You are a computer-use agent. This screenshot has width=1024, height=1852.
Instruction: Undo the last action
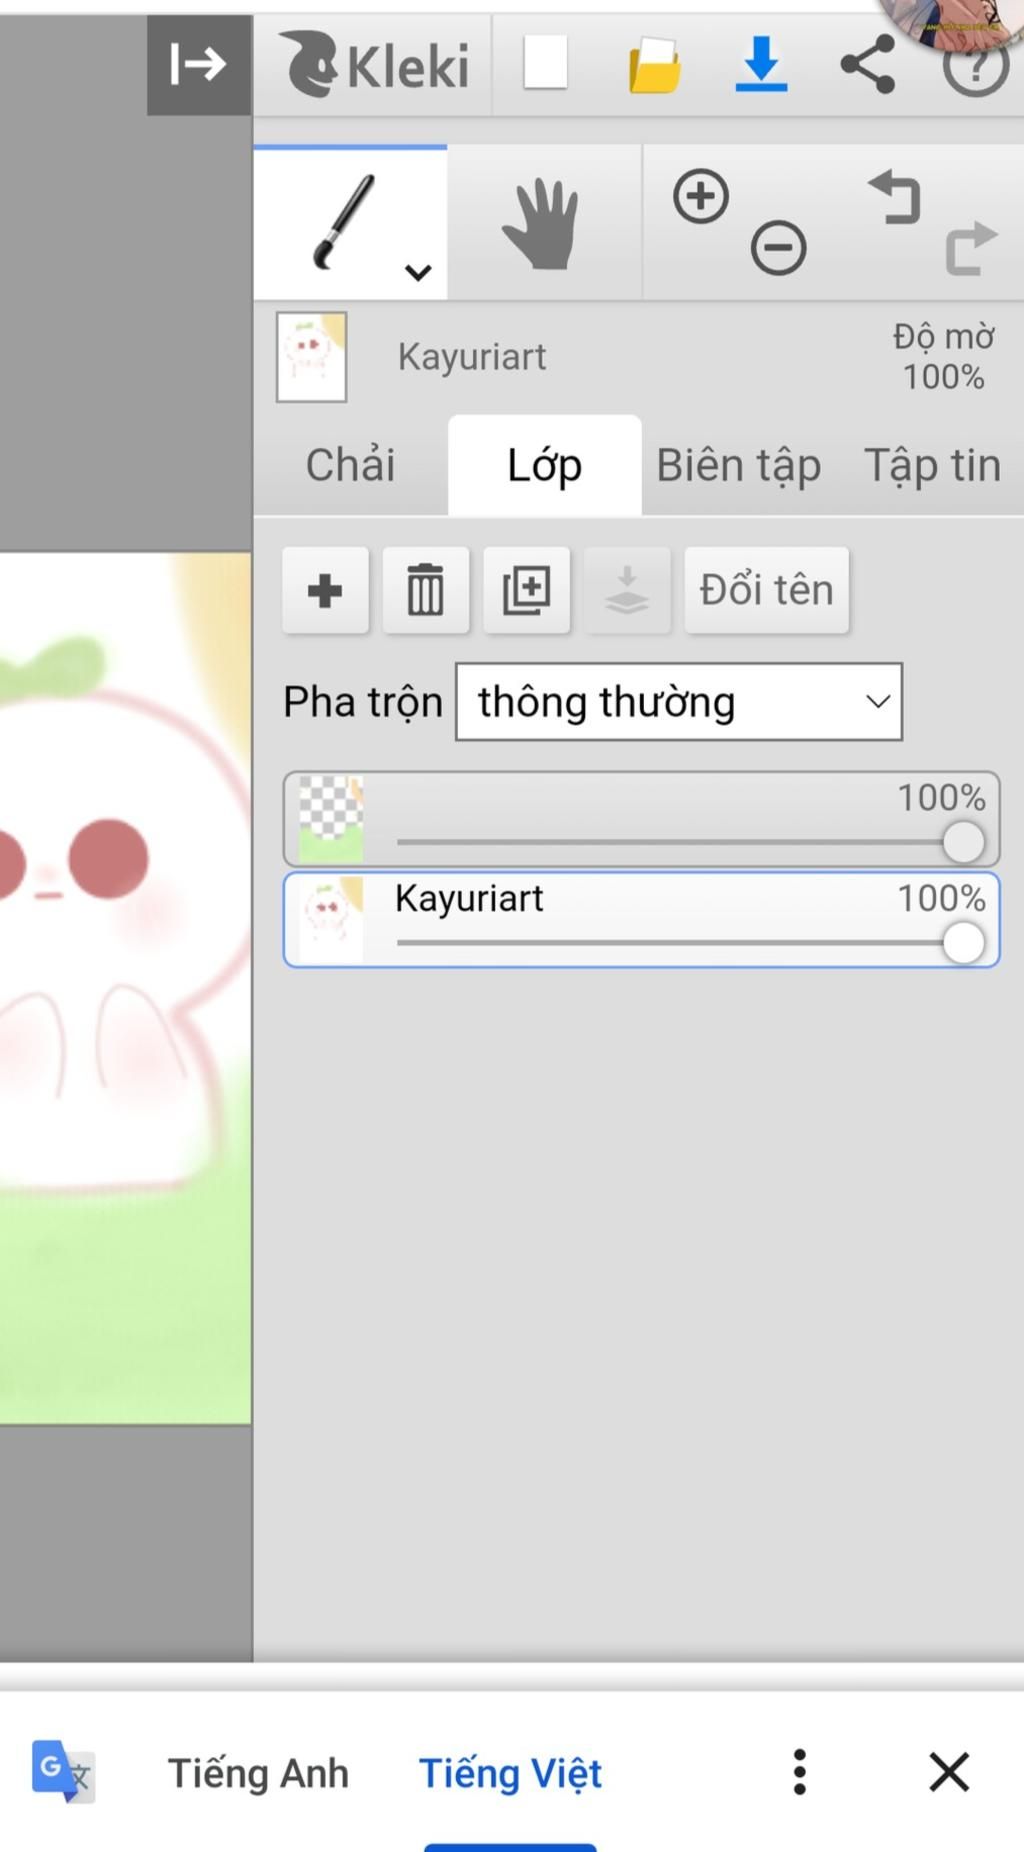[x=895, y=196]
